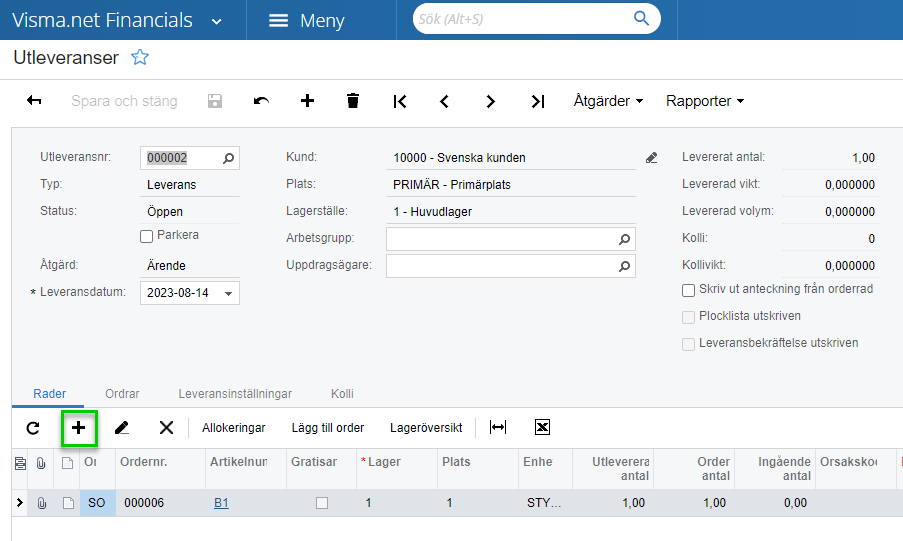Enable Skriv ut anteckning från orderrad
Screen dimensions: 903x541
[x=688, y=290]
